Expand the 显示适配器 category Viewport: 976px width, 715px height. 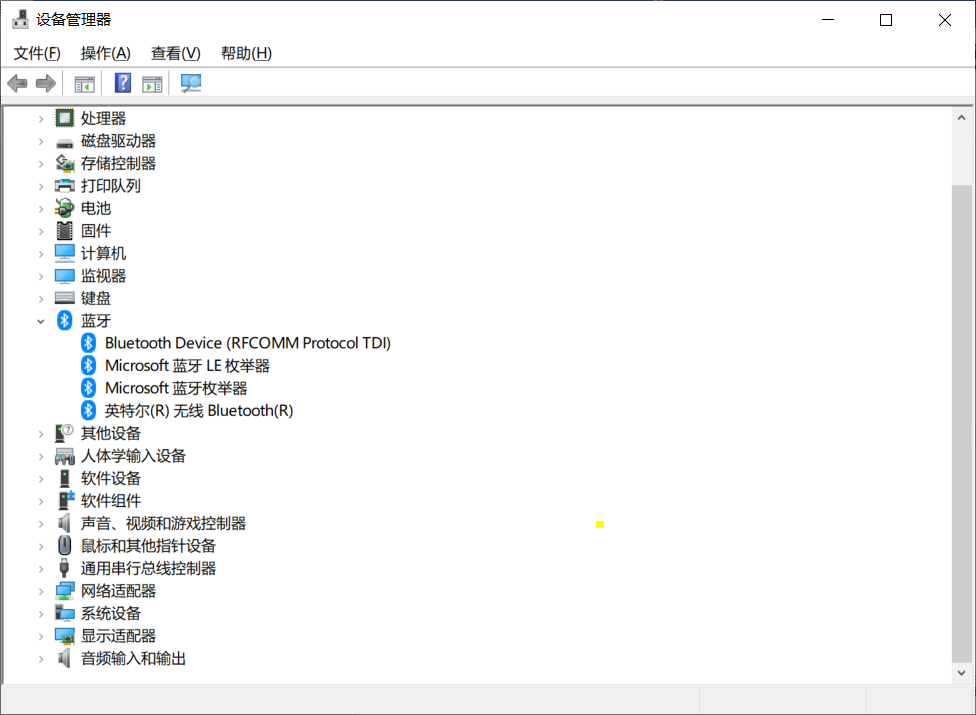pos(41,636)
